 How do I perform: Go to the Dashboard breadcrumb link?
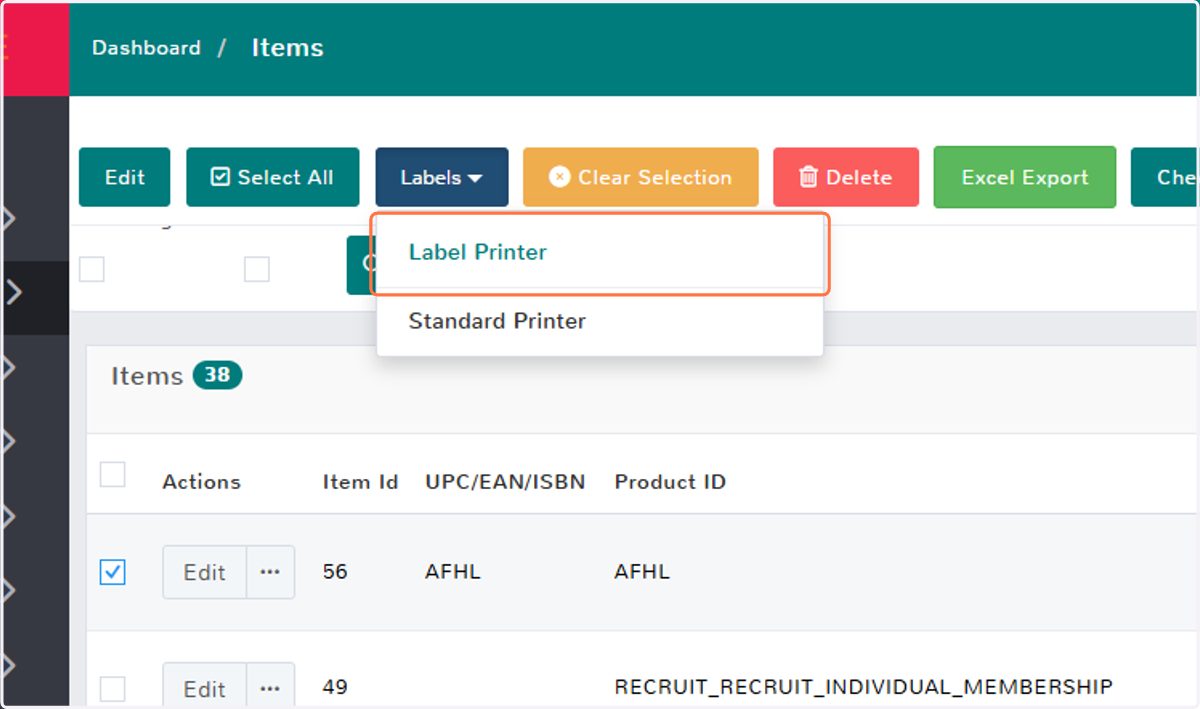146,48
